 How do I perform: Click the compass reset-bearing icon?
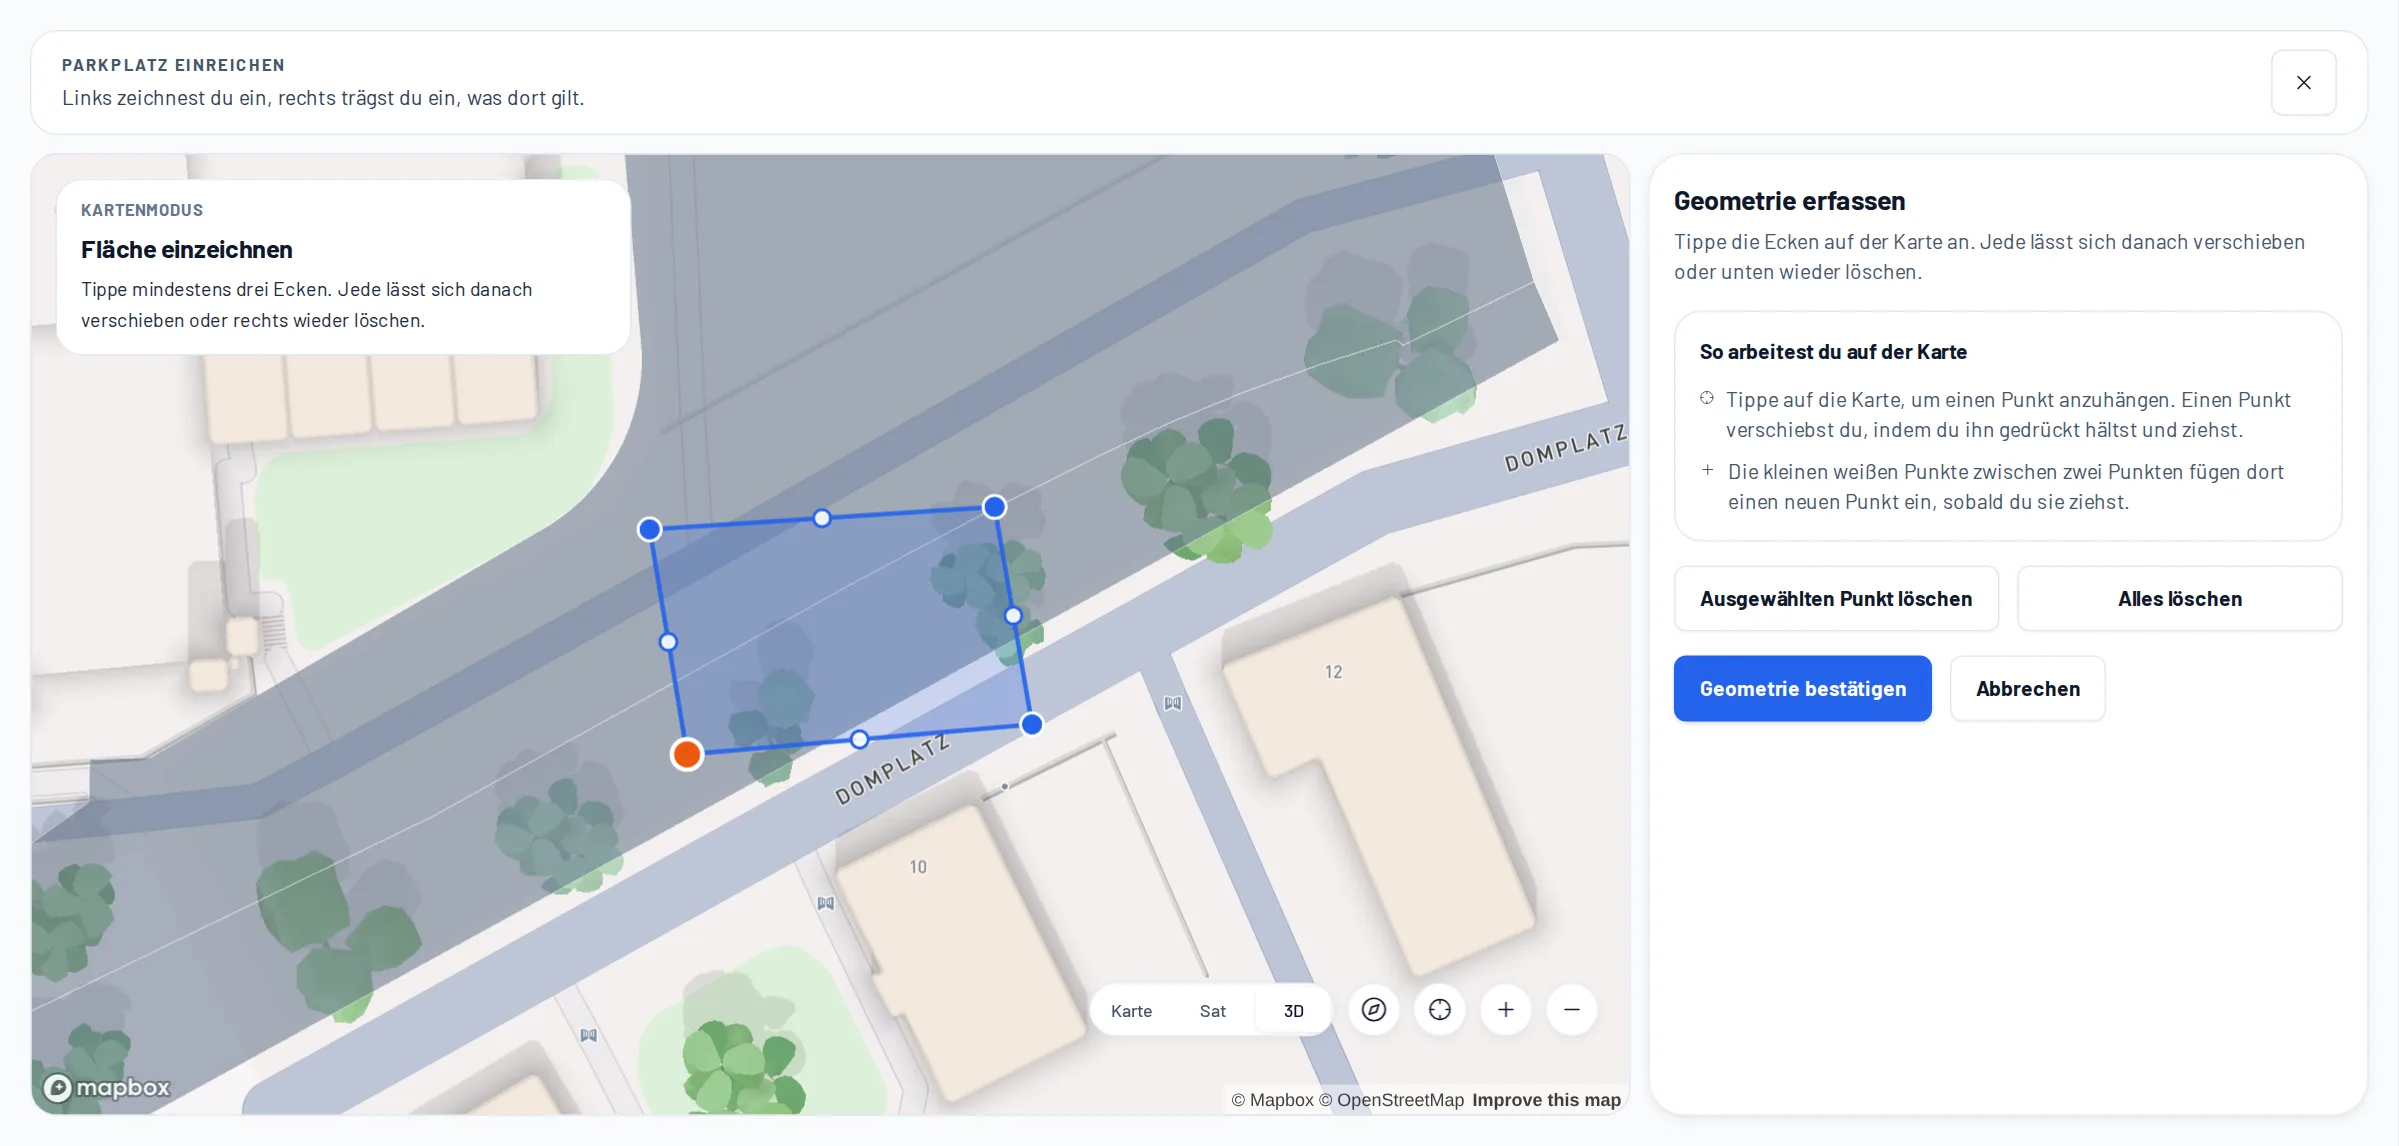(1374, 1010)
